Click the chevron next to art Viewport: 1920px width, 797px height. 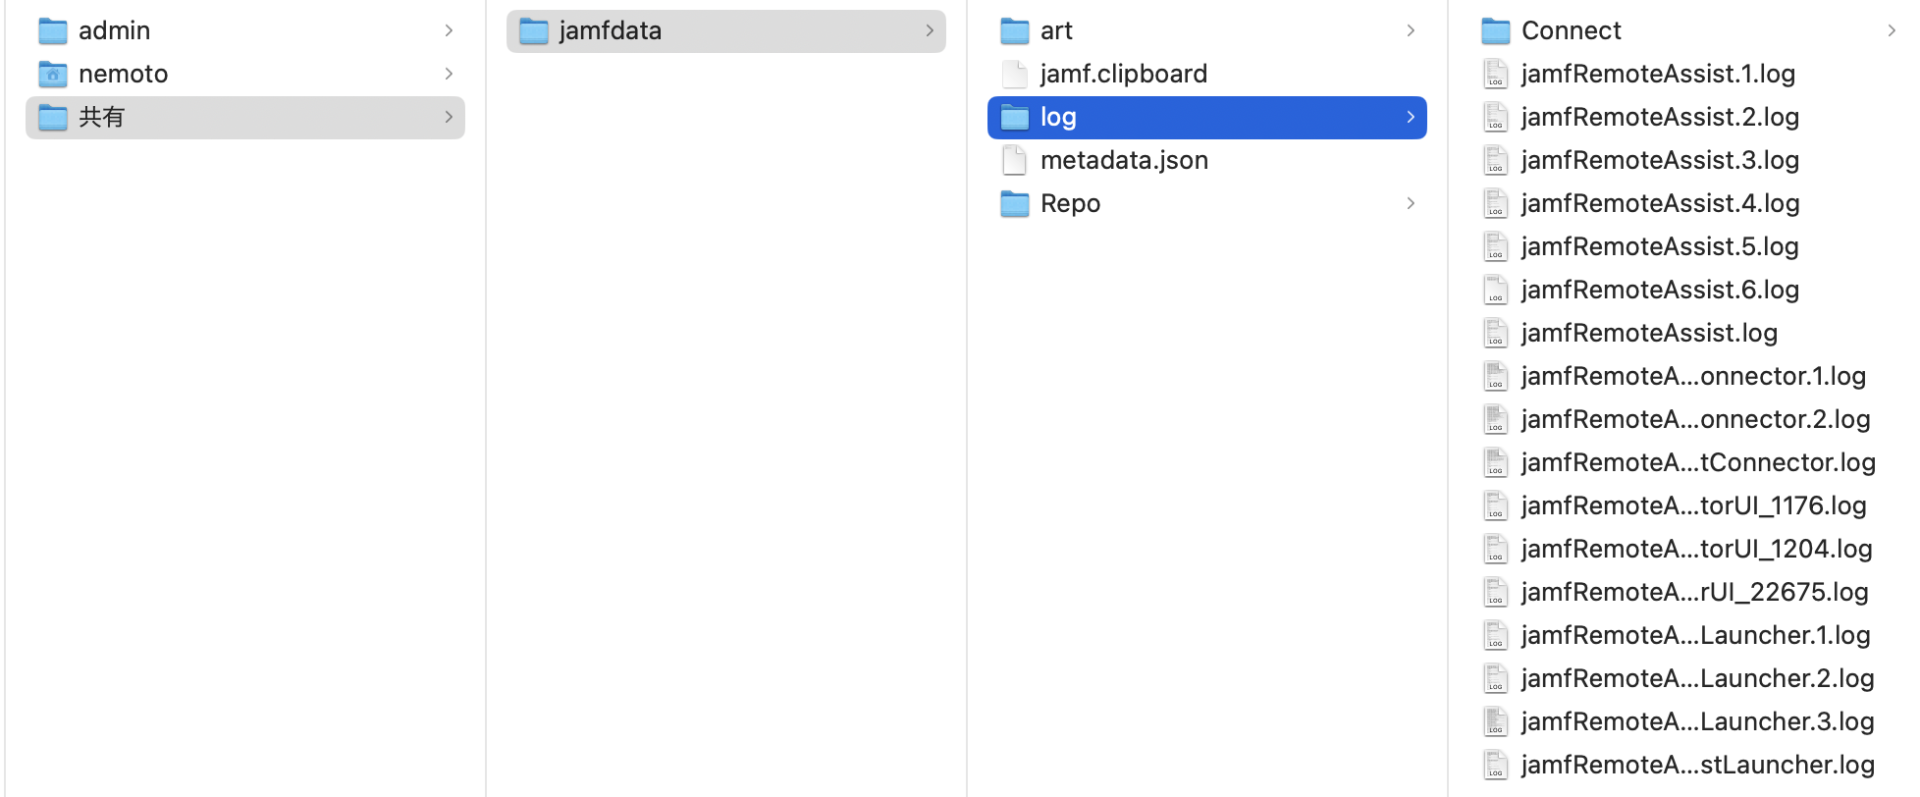(x=1410, y=30)
